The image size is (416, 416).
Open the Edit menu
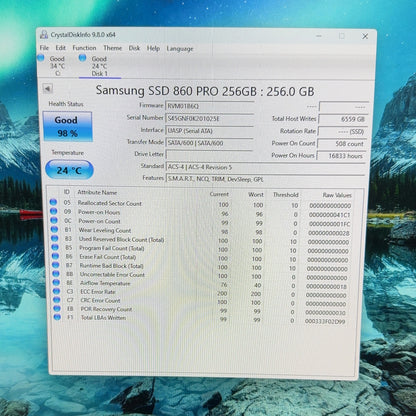[60, 48]
